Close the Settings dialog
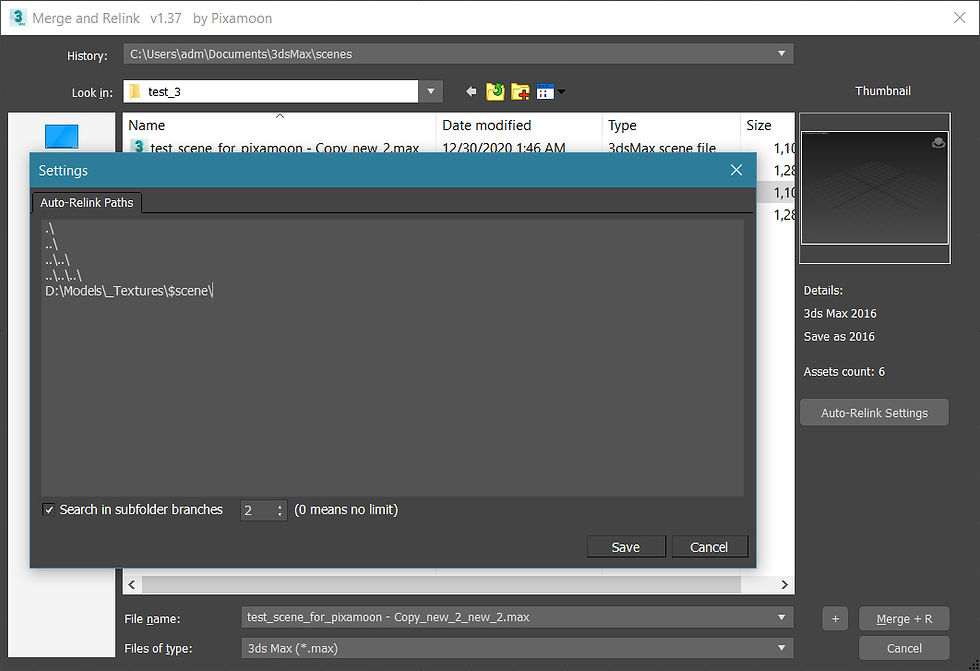This screenshot has width=980, height=671. [x=736, y=170]
